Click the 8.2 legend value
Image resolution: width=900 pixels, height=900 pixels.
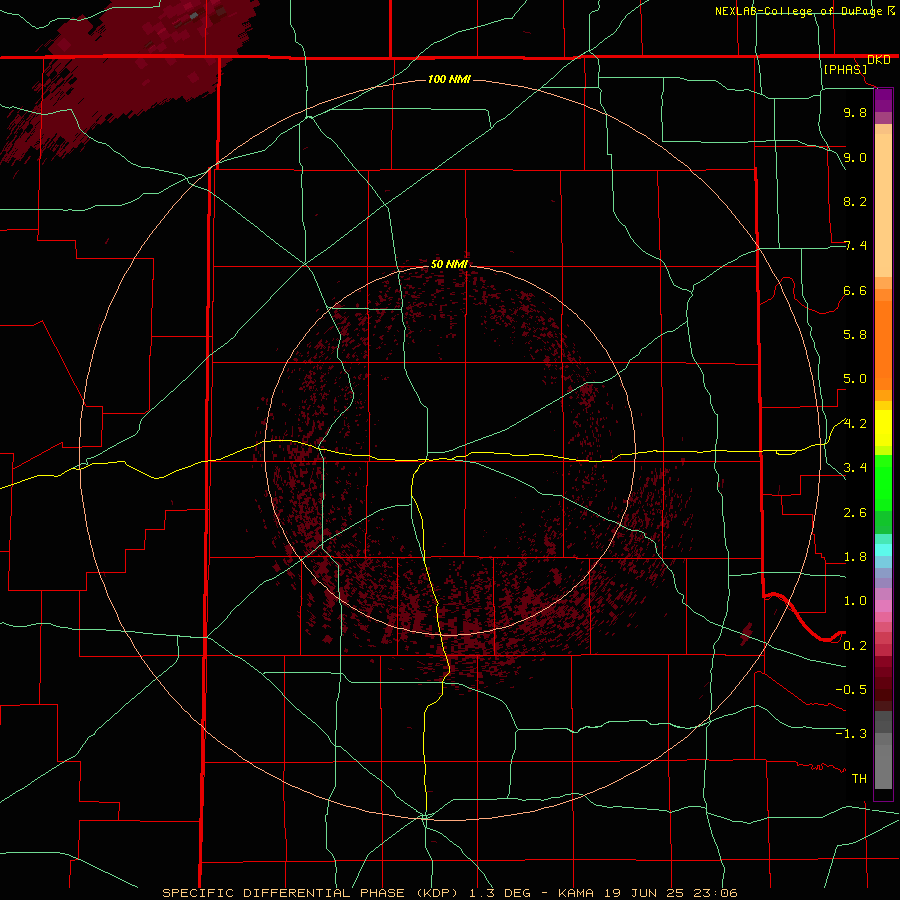tap(855, 201)
